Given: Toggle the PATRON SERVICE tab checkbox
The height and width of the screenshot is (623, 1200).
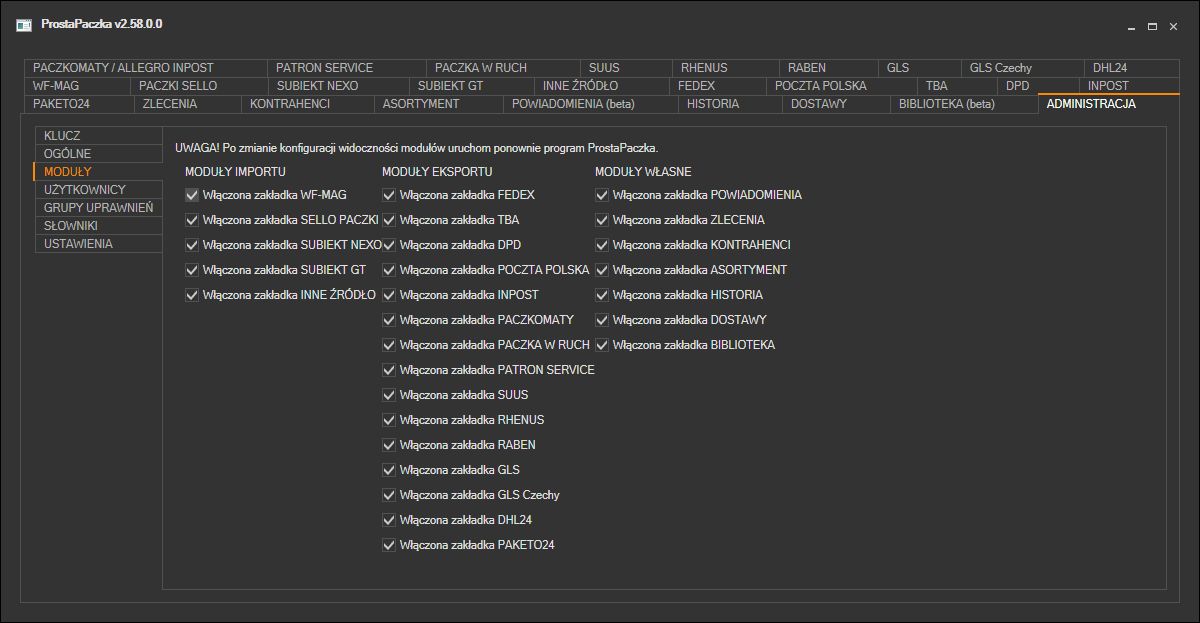Looking at the screenshot, I should (x=389, y=370).
